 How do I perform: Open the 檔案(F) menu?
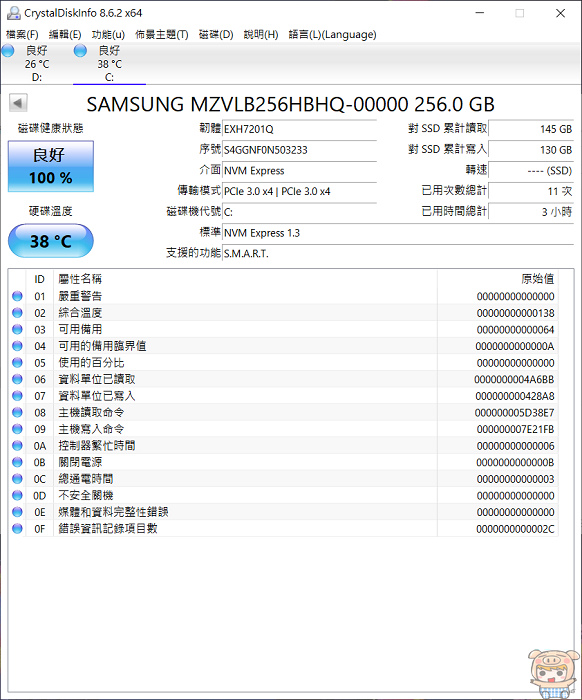22,34
